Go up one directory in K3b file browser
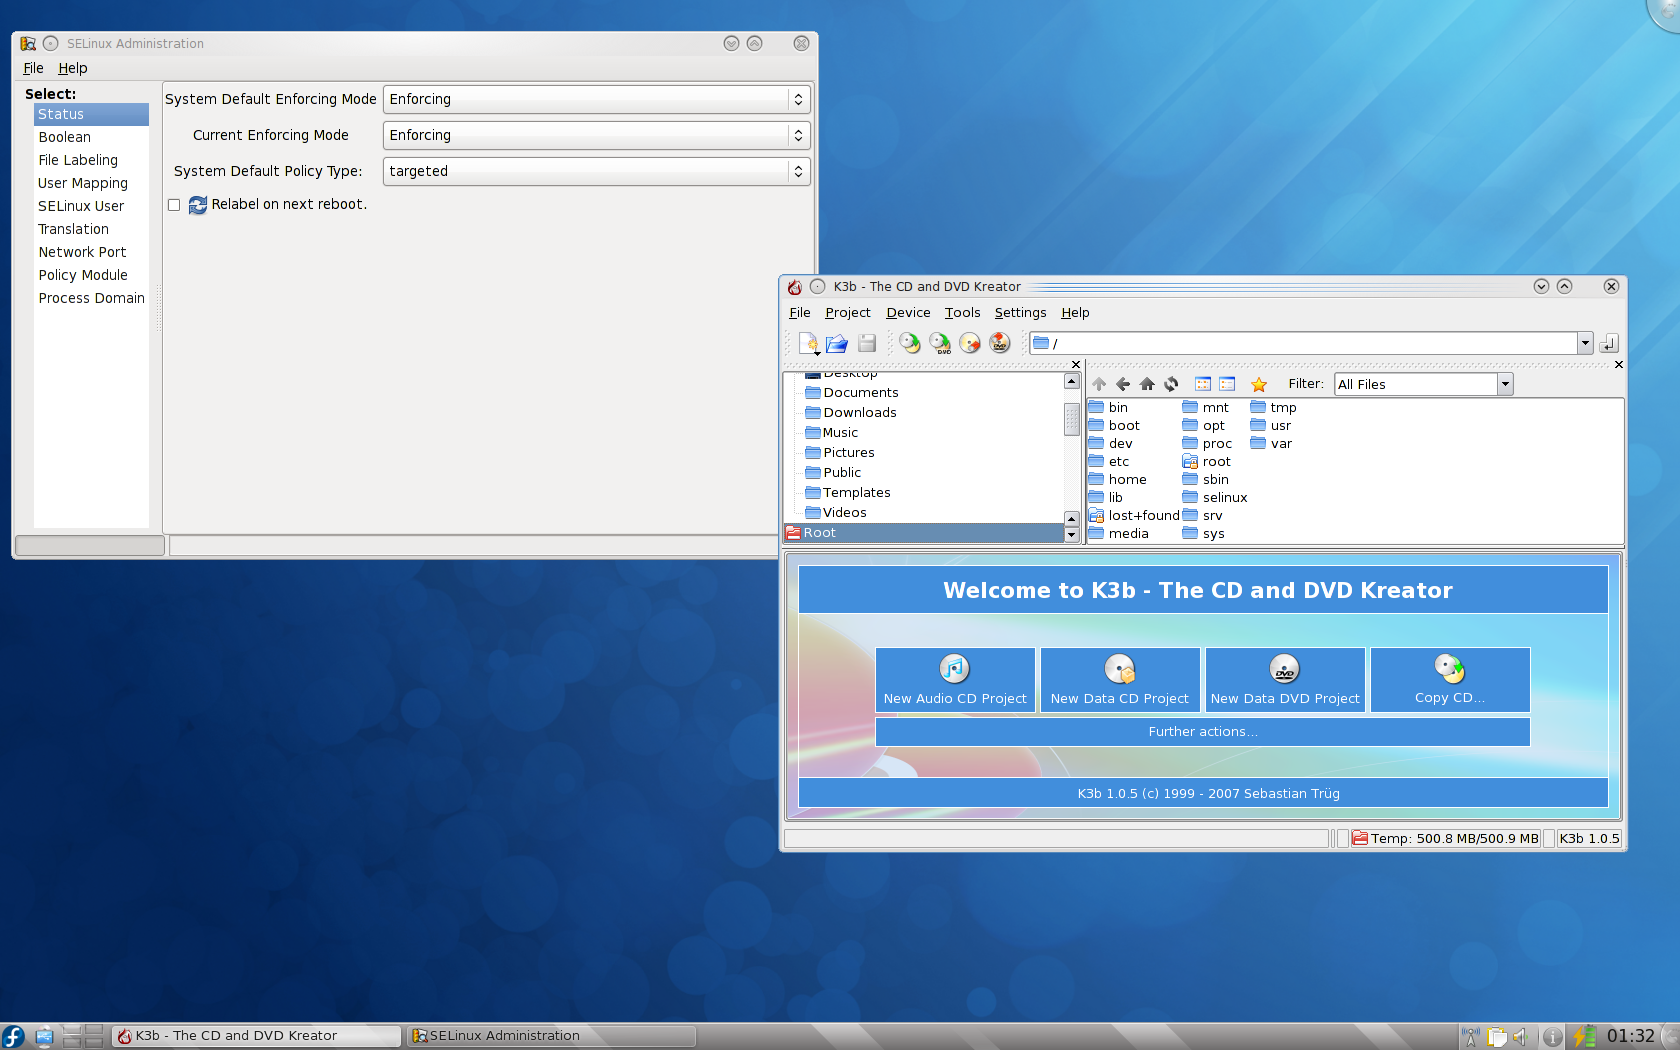Viewport: 1680px width, 1050px height. [x=1099, y=384]
